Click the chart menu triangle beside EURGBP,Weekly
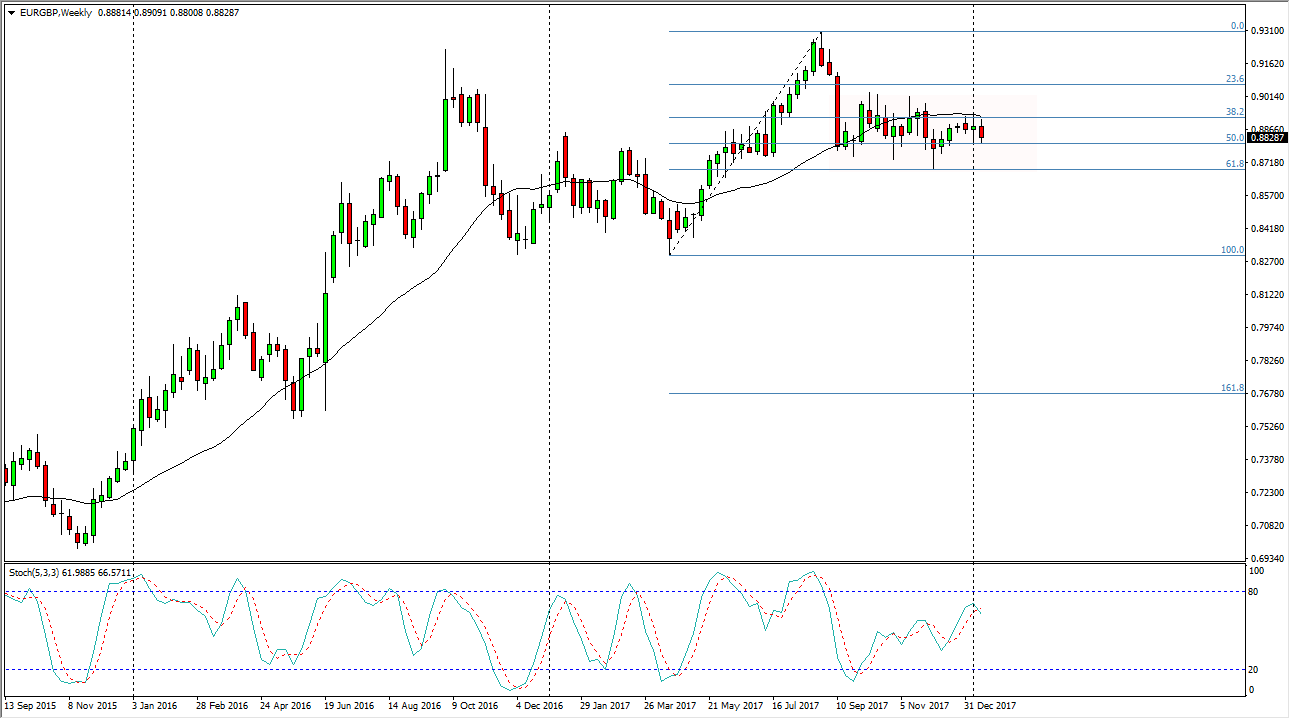Screen dimensions: 1290x719 pos(11,12)
